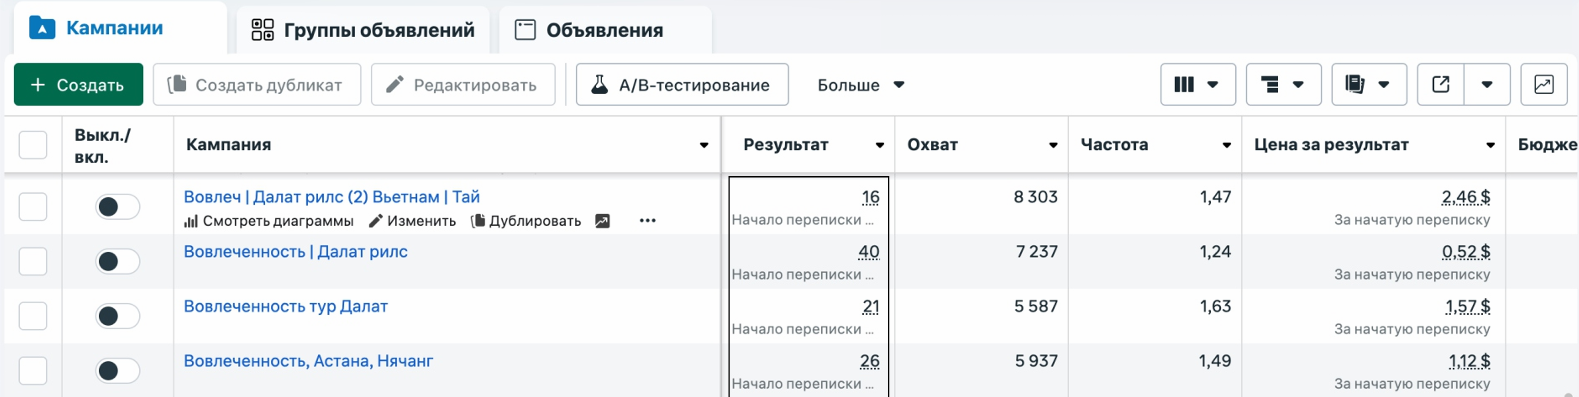
Task: Click Изменить under first campaign
Action: click(413, 221)
